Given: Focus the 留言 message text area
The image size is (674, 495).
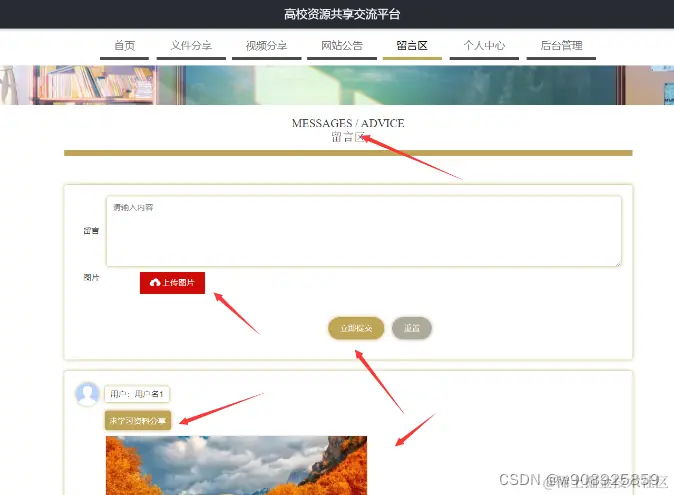Looking at the screenshot, I should coord(364,231).
